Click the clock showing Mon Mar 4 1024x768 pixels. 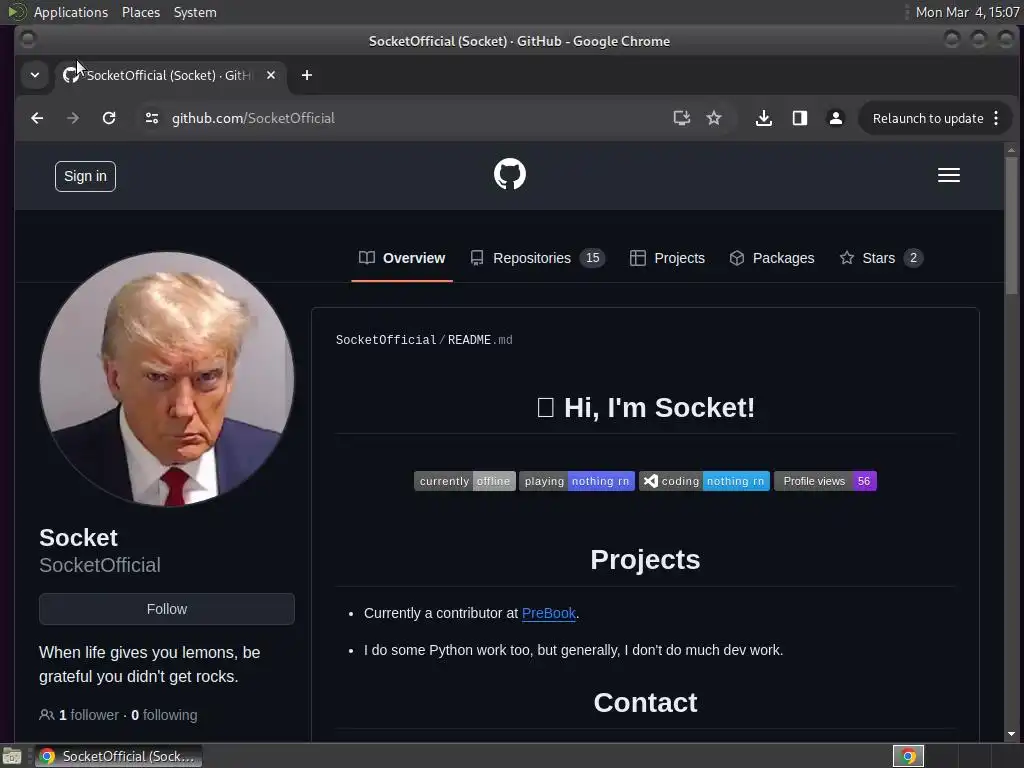click(x=967, y=12)
